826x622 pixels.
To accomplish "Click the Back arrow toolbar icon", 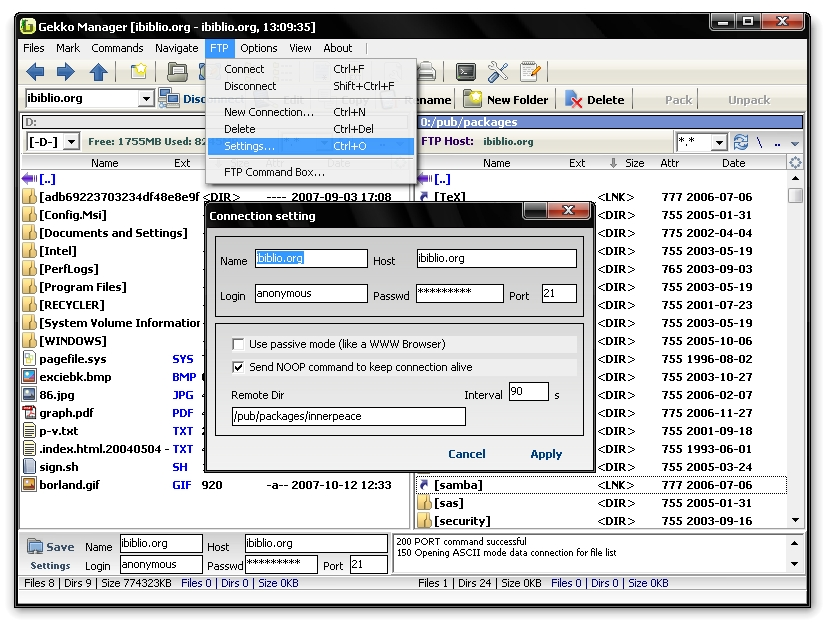I will pos(35,72).
